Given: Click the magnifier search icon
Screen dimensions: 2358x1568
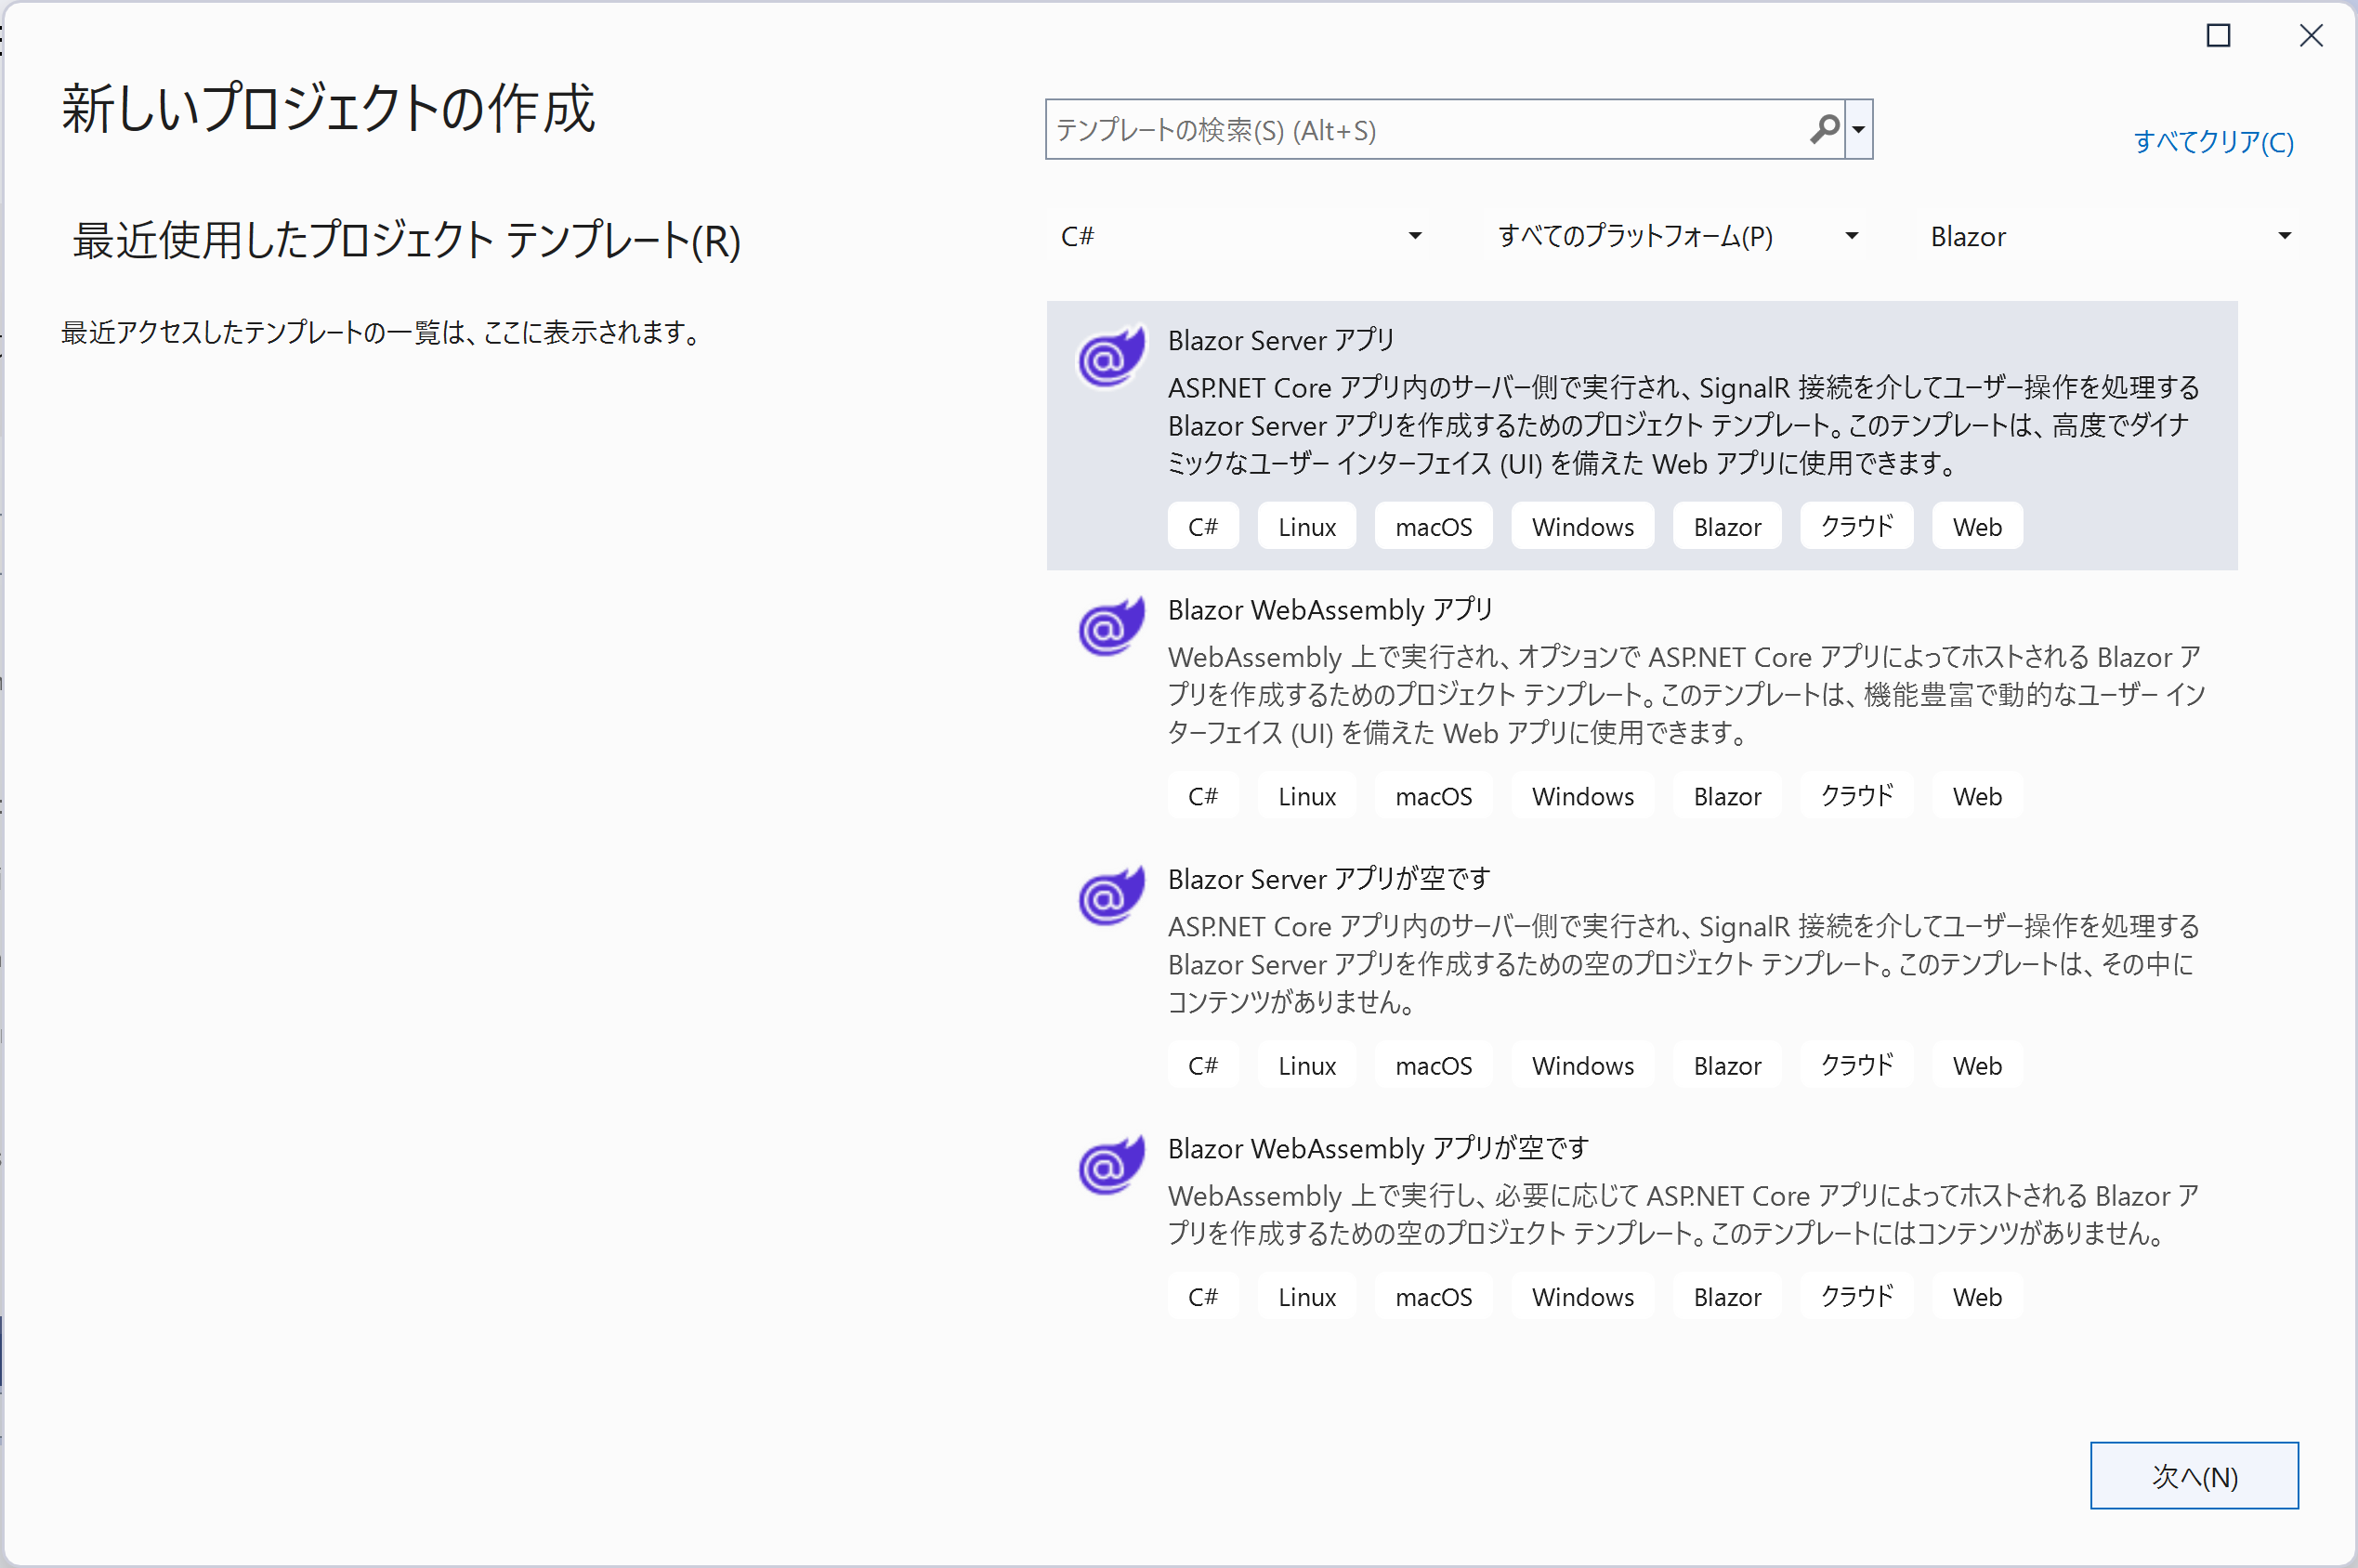Looking at the screenshot, I should (1824, 129).
